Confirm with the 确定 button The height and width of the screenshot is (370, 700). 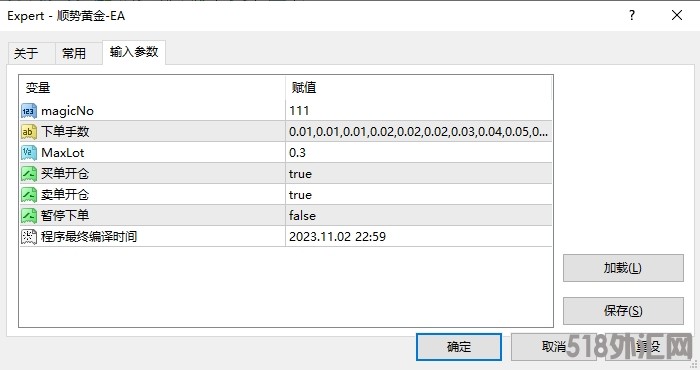click(459, 347)
